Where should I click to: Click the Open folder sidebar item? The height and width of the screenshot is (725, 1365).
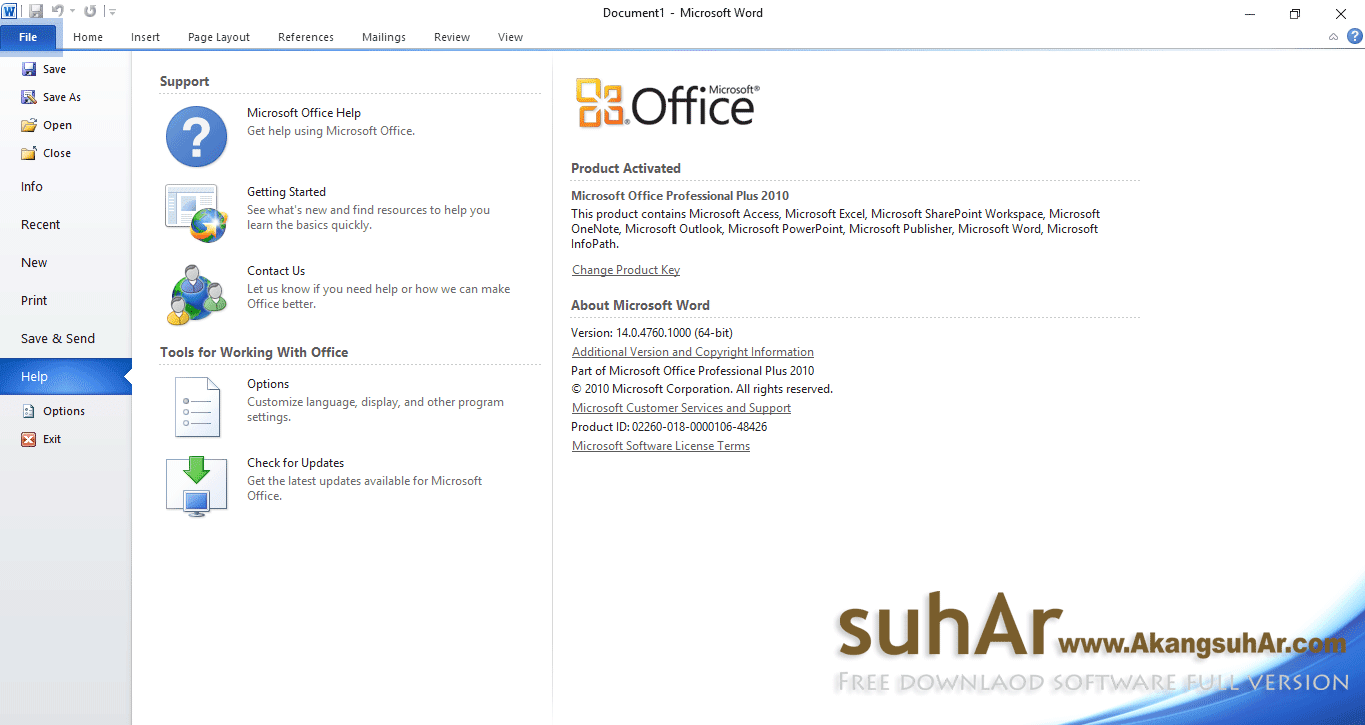coord(46,125)
